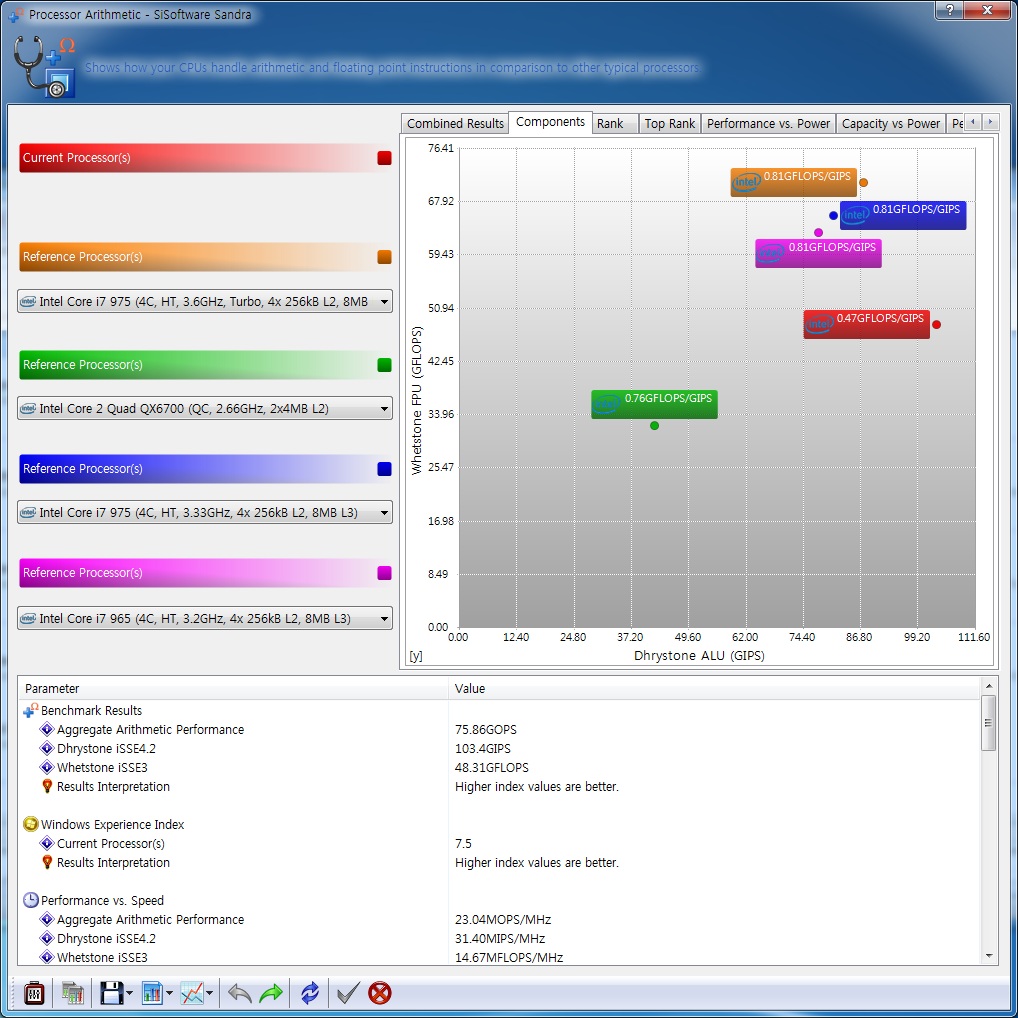Open the Capacity vs Power tab
The height and width of the screenshot is (1018, 1018).
(x=891, y=123)
